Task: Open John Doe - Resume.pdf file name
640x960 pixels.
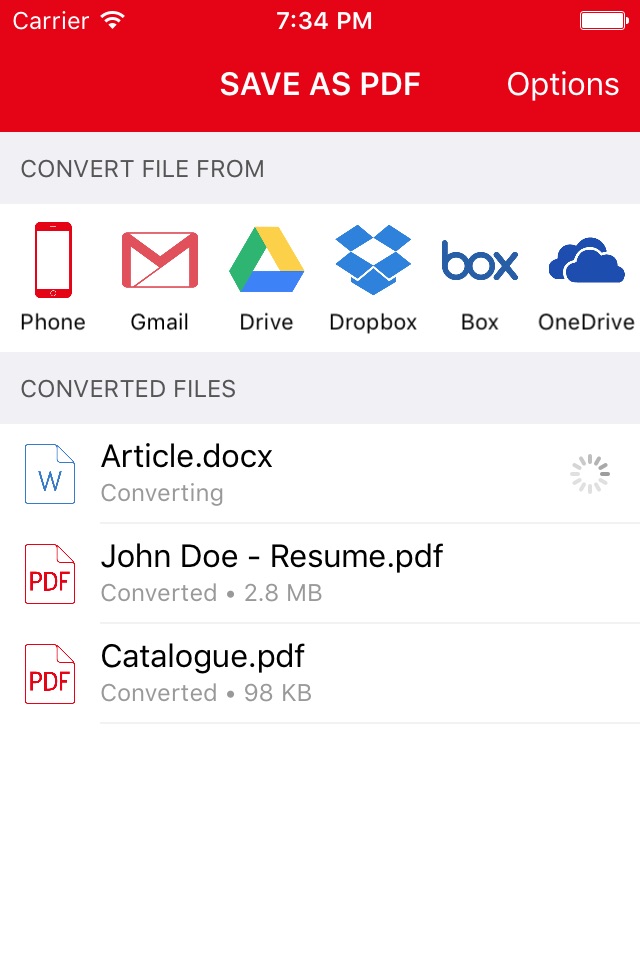Action: (x=272, y=557)
